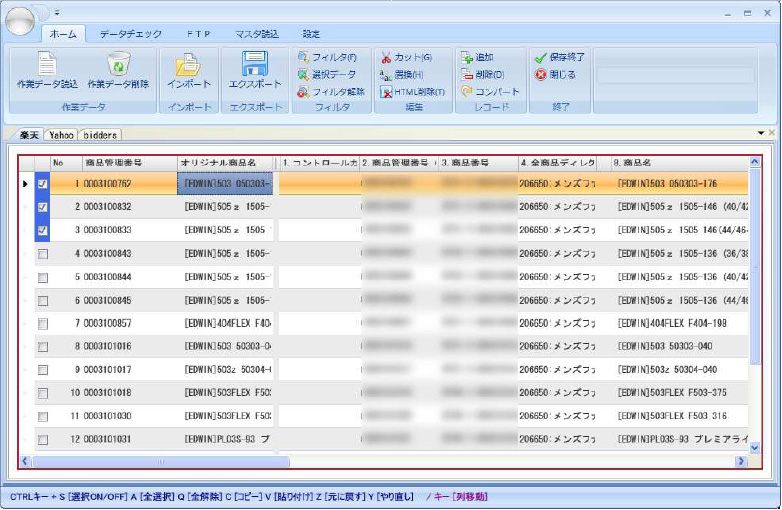Select the bidders sheet tab

(100, 135)
